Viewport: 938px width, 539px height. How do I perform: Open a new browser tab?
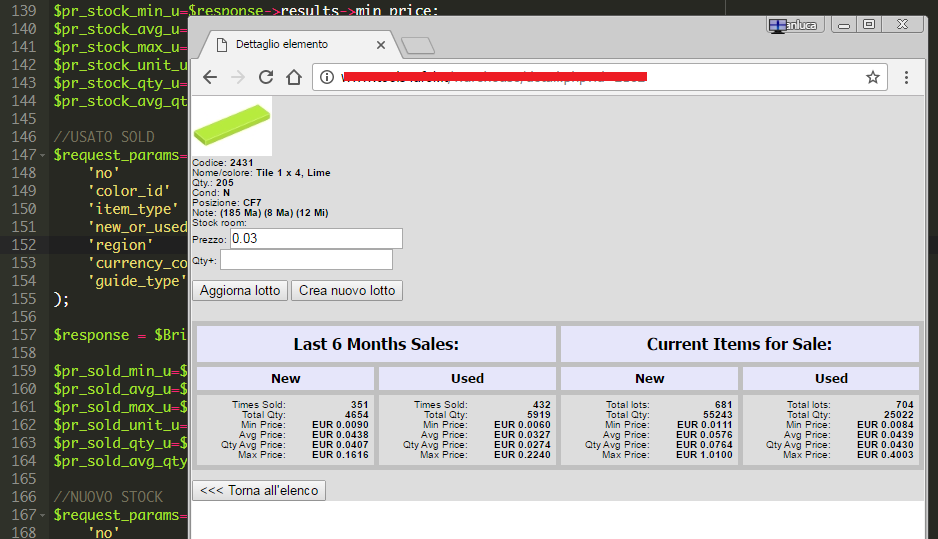tap(418, 45)
